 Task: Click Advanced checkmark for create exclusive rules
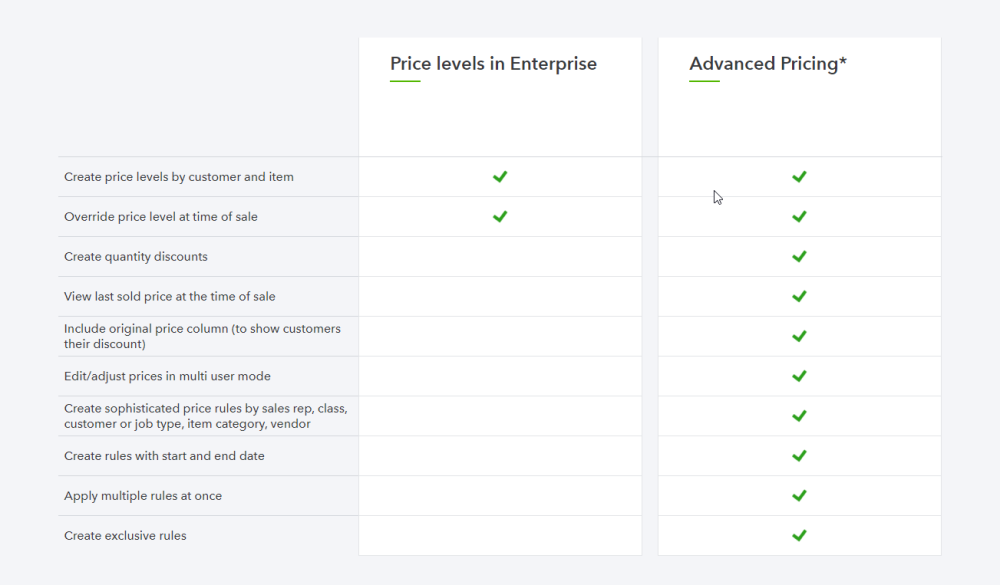click(799, 536)
